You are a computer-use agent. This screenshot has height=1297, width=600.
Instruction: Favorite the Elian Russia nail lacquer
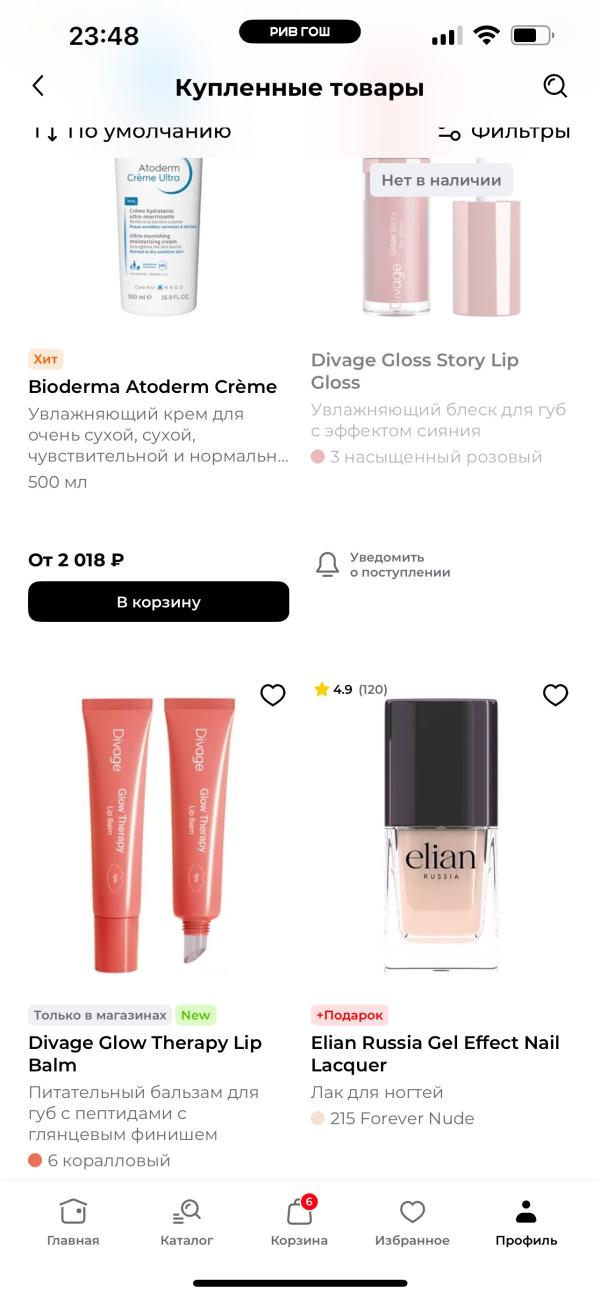pyautogui.click(x=555, y=695)
